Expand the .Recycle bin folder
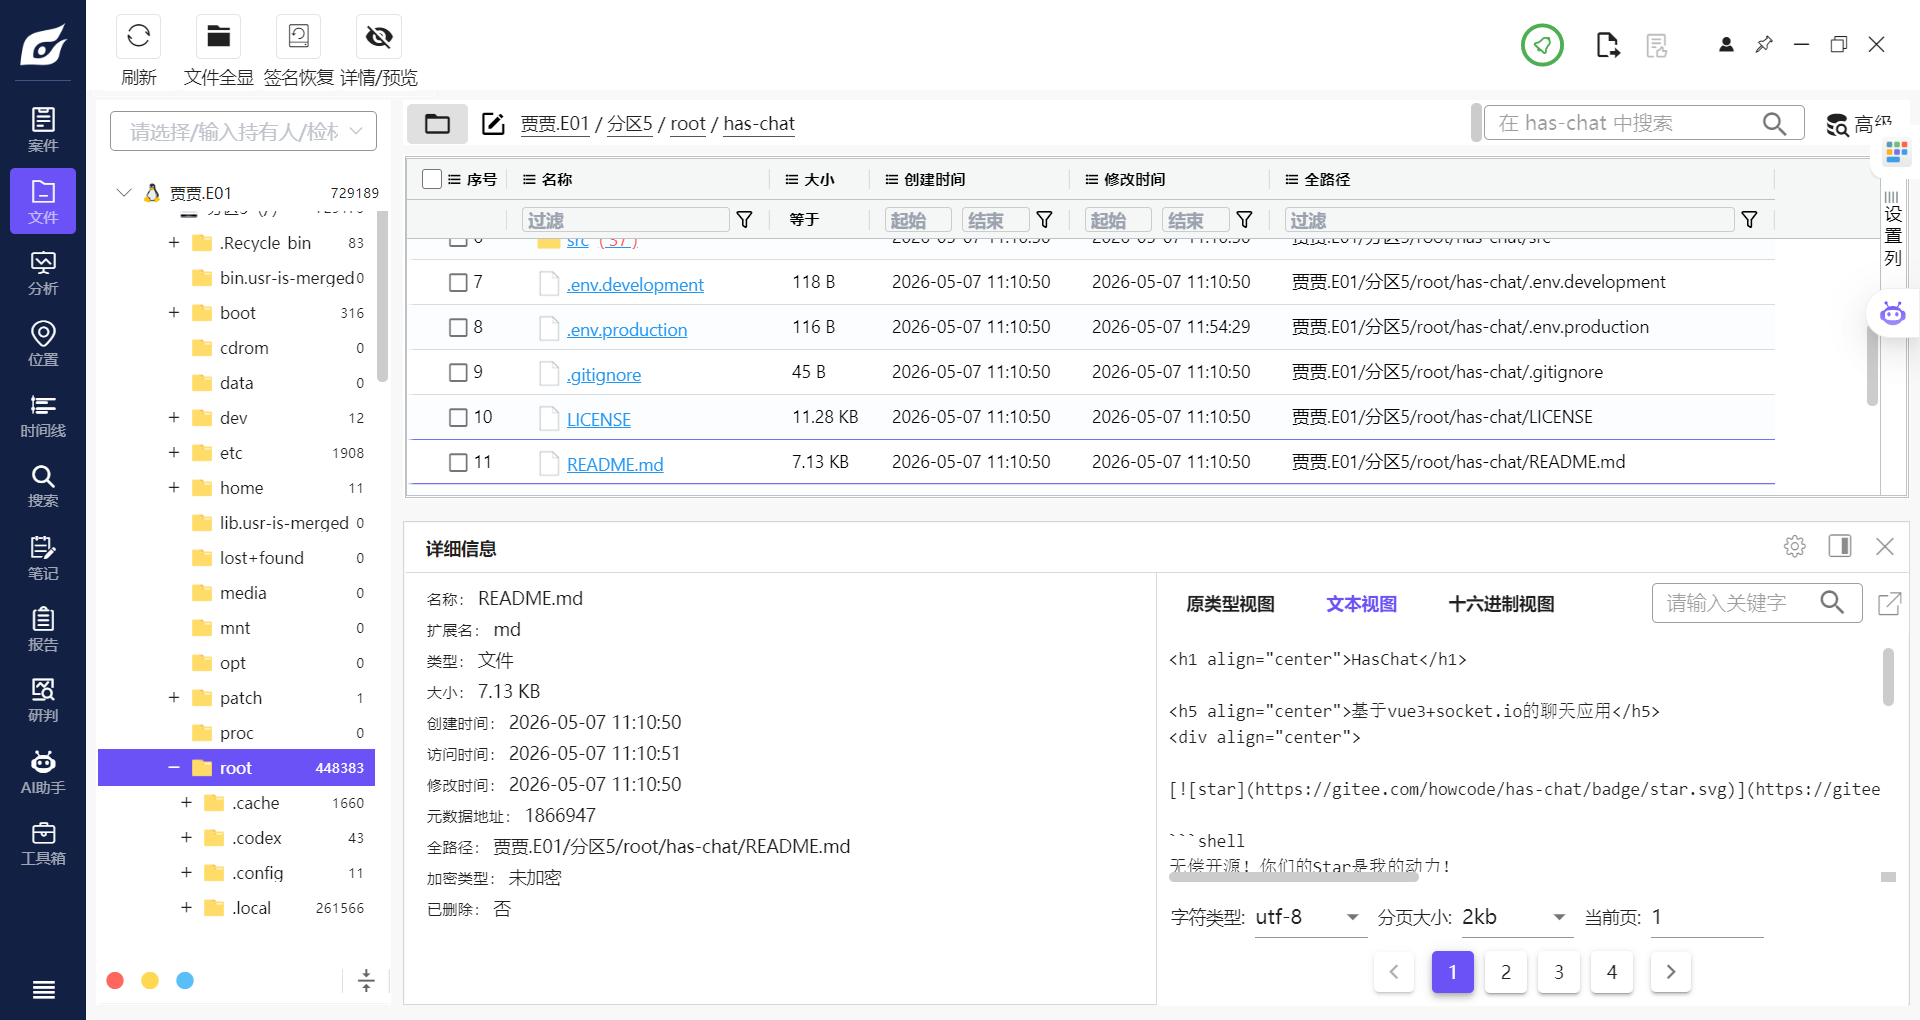1920x1020 pixels. pos(174,242)
